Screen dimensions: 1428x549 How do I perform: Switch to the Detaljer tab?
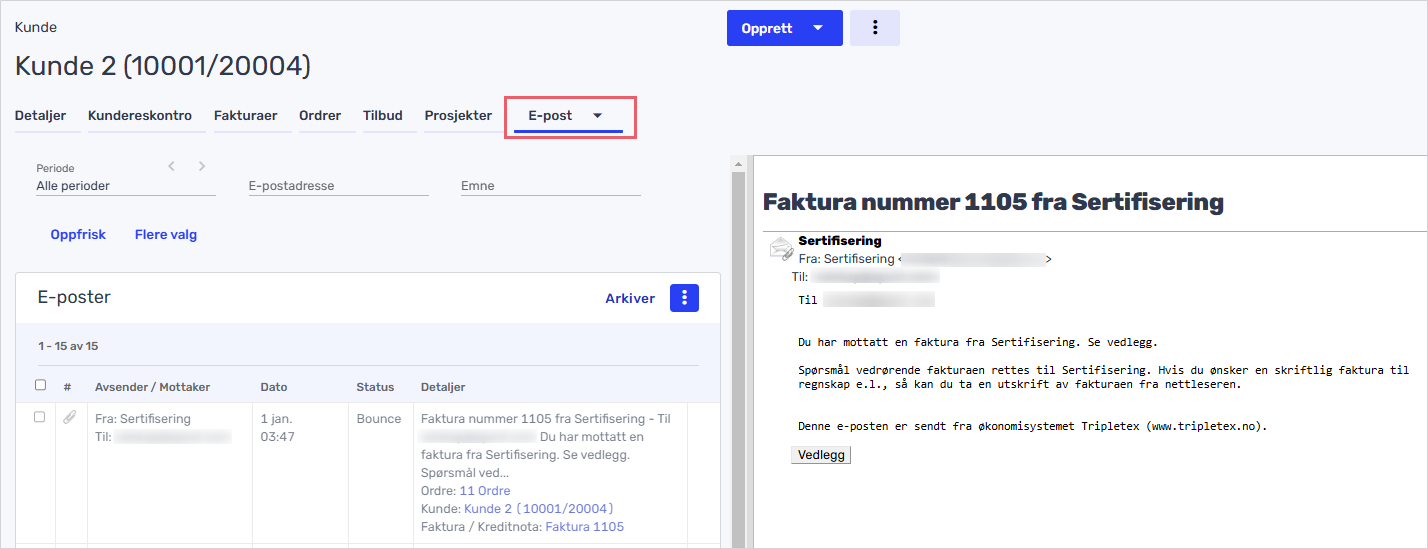click(x=40, y=115)
